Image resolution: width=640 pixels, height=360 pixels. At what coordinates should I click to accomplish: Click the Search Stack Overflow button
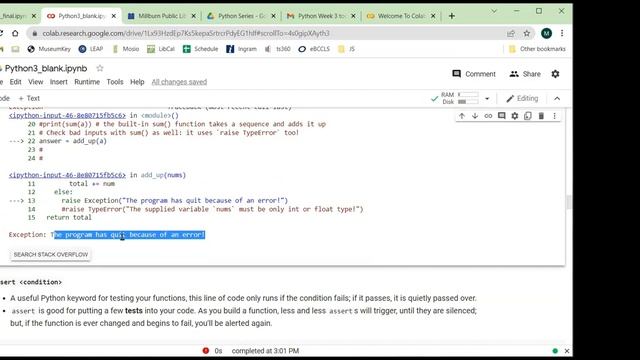[x=51, y=254]
